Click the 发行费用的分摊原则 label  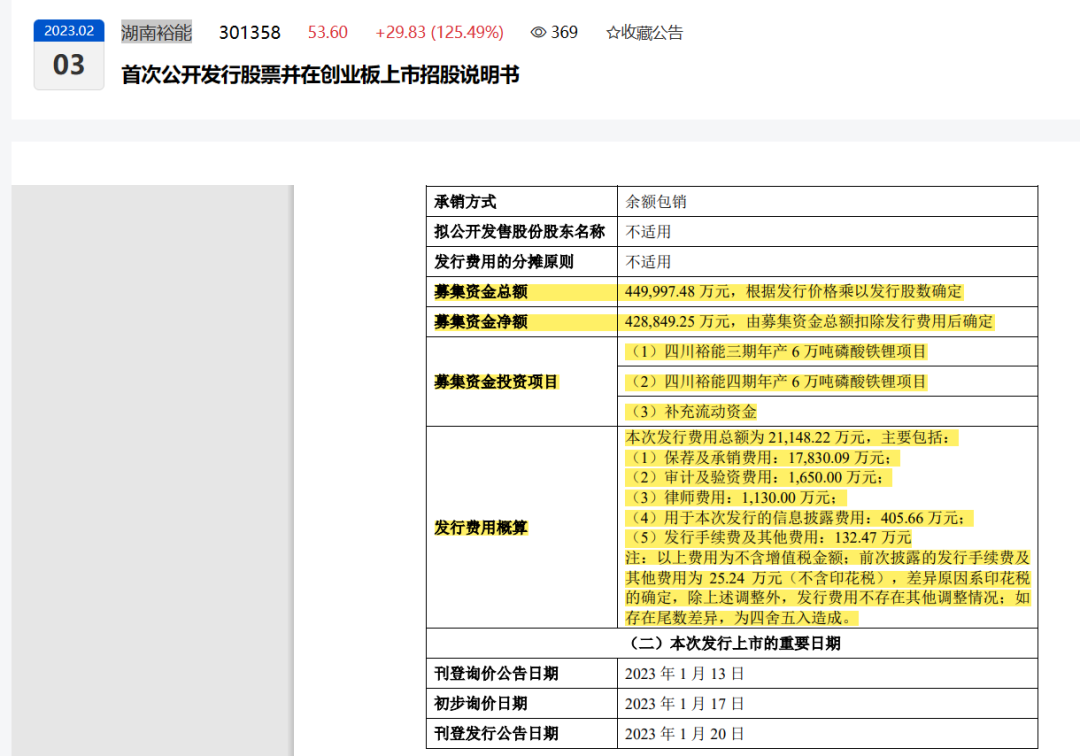click(503, 262)
